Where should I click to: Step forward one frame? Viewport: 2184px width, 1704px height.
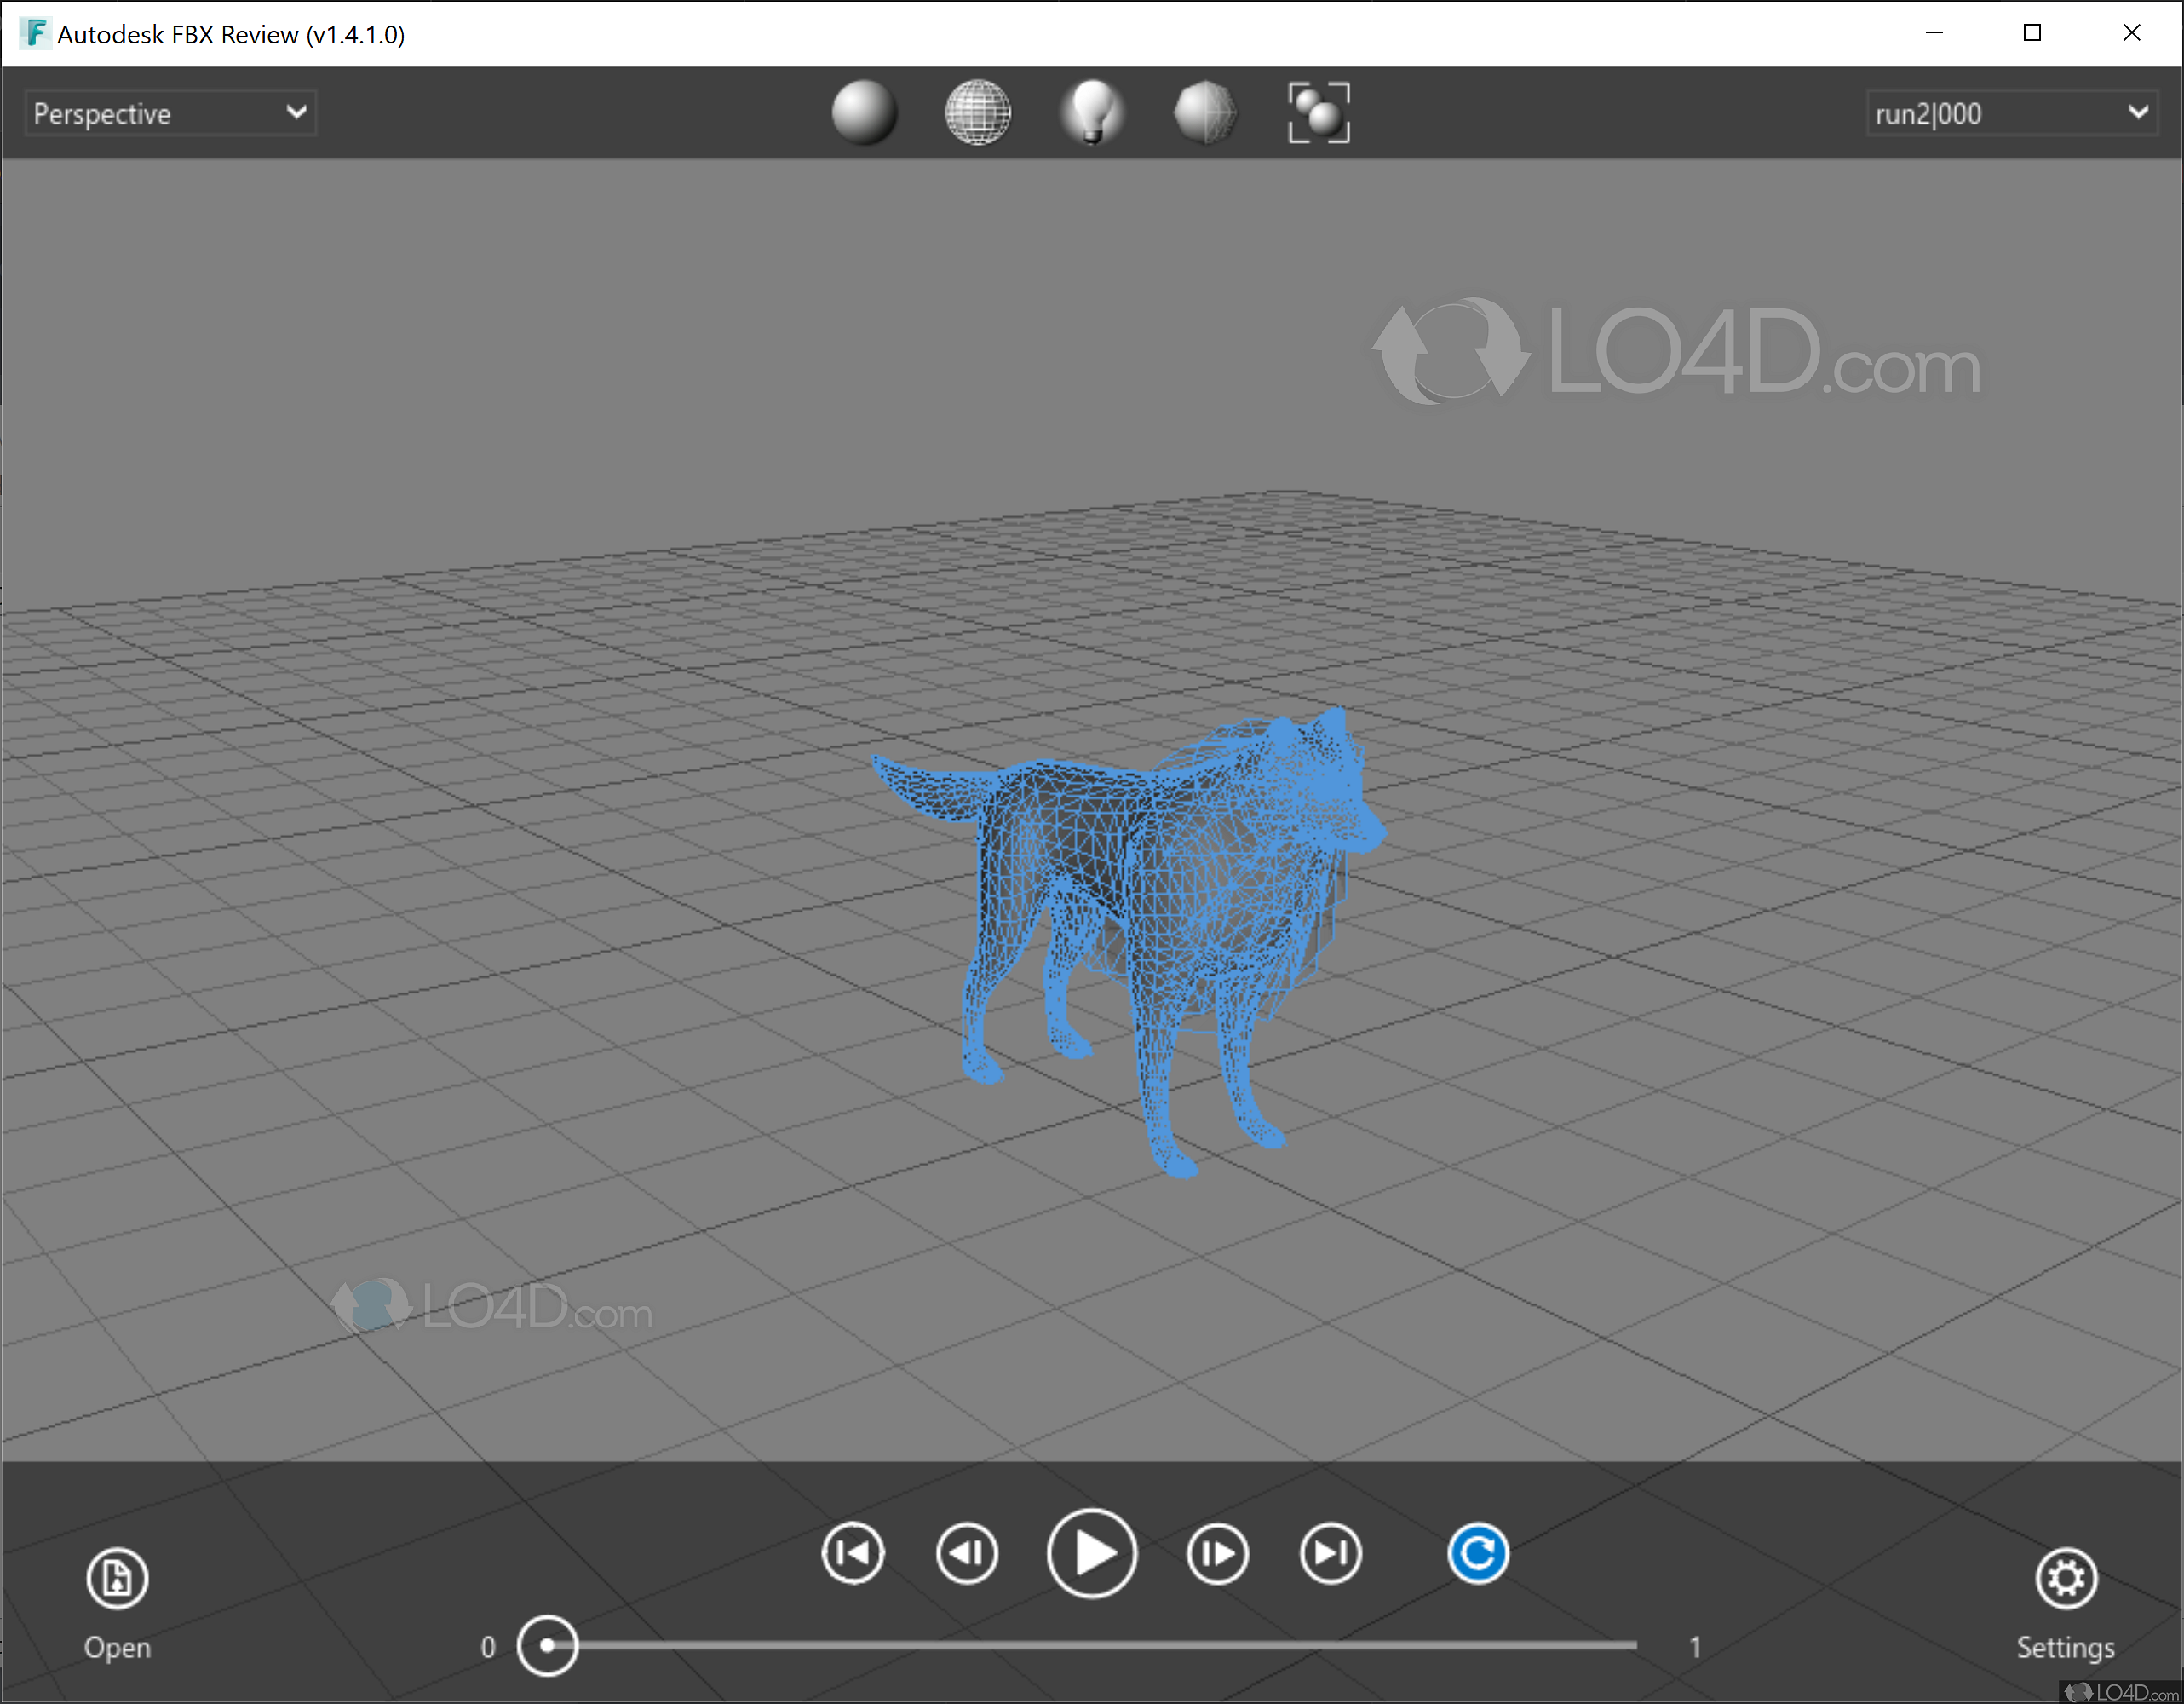pyautogui.click(x=1217, y=1553)
